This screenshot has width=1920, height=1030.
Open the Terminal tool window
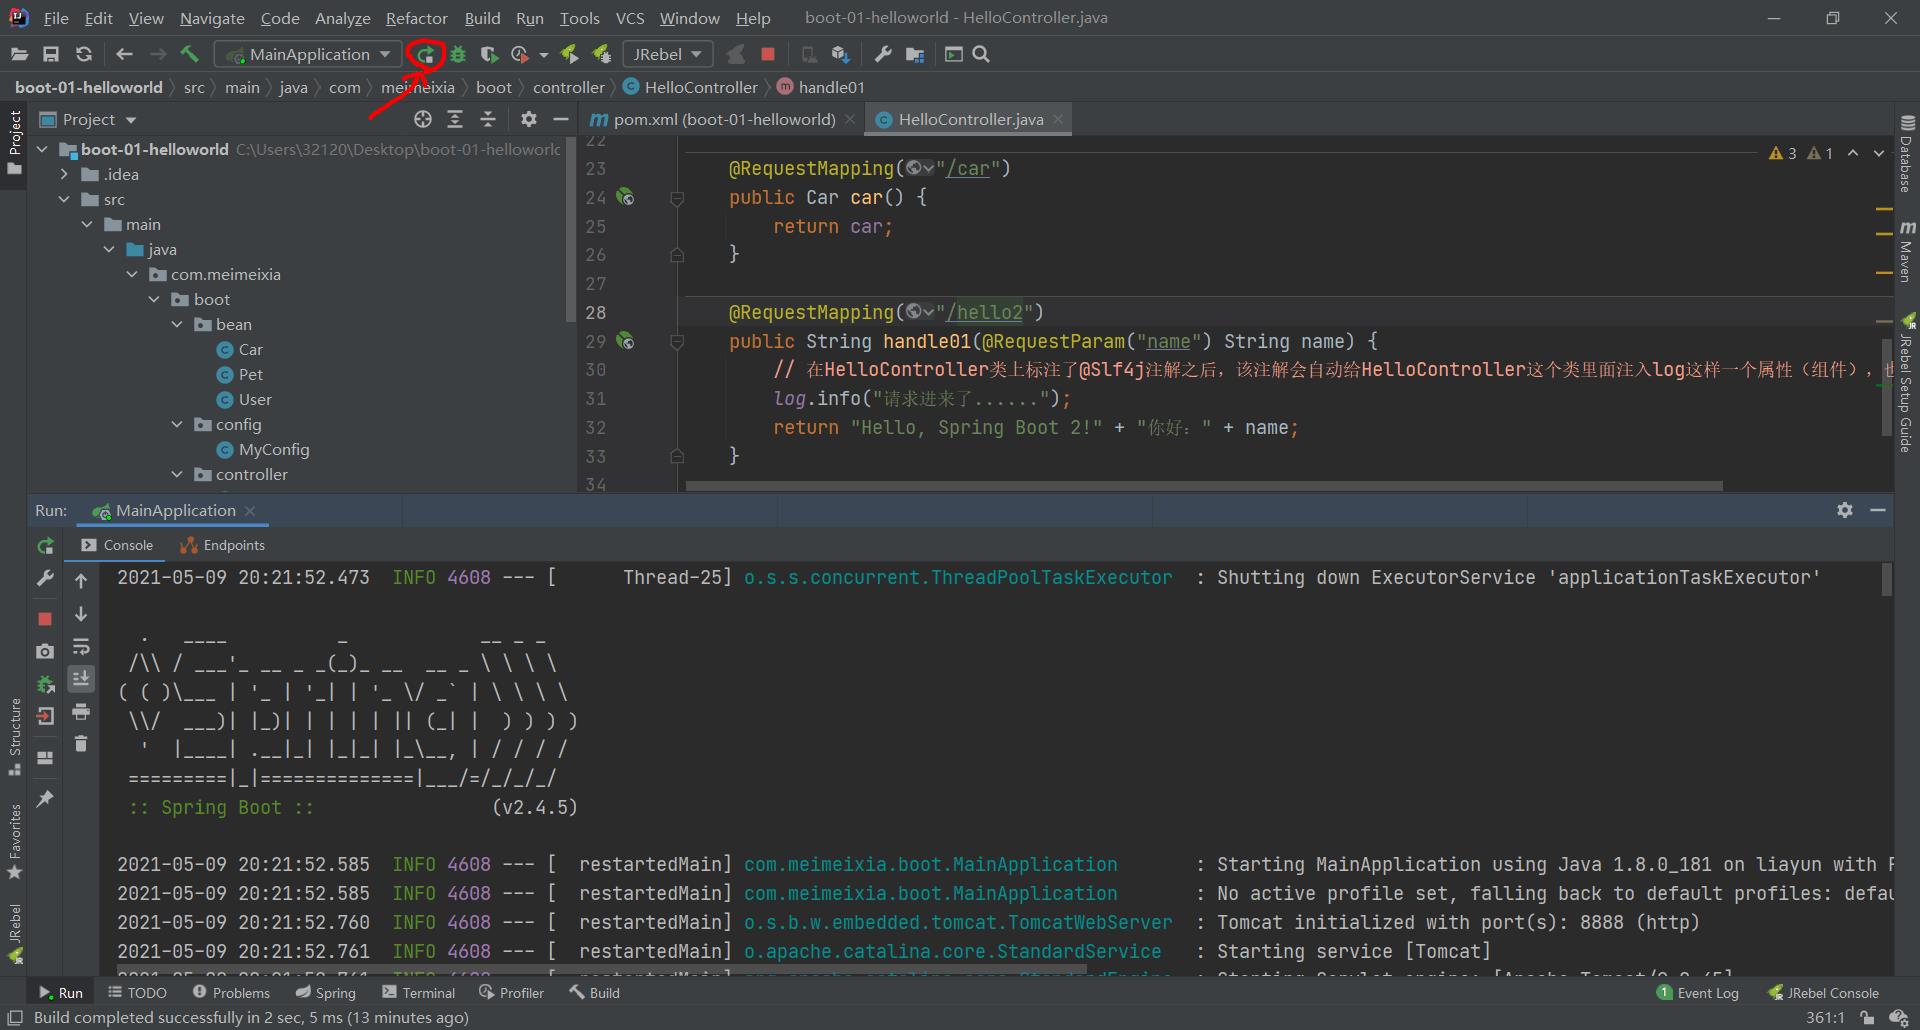[x=418, y=993]
